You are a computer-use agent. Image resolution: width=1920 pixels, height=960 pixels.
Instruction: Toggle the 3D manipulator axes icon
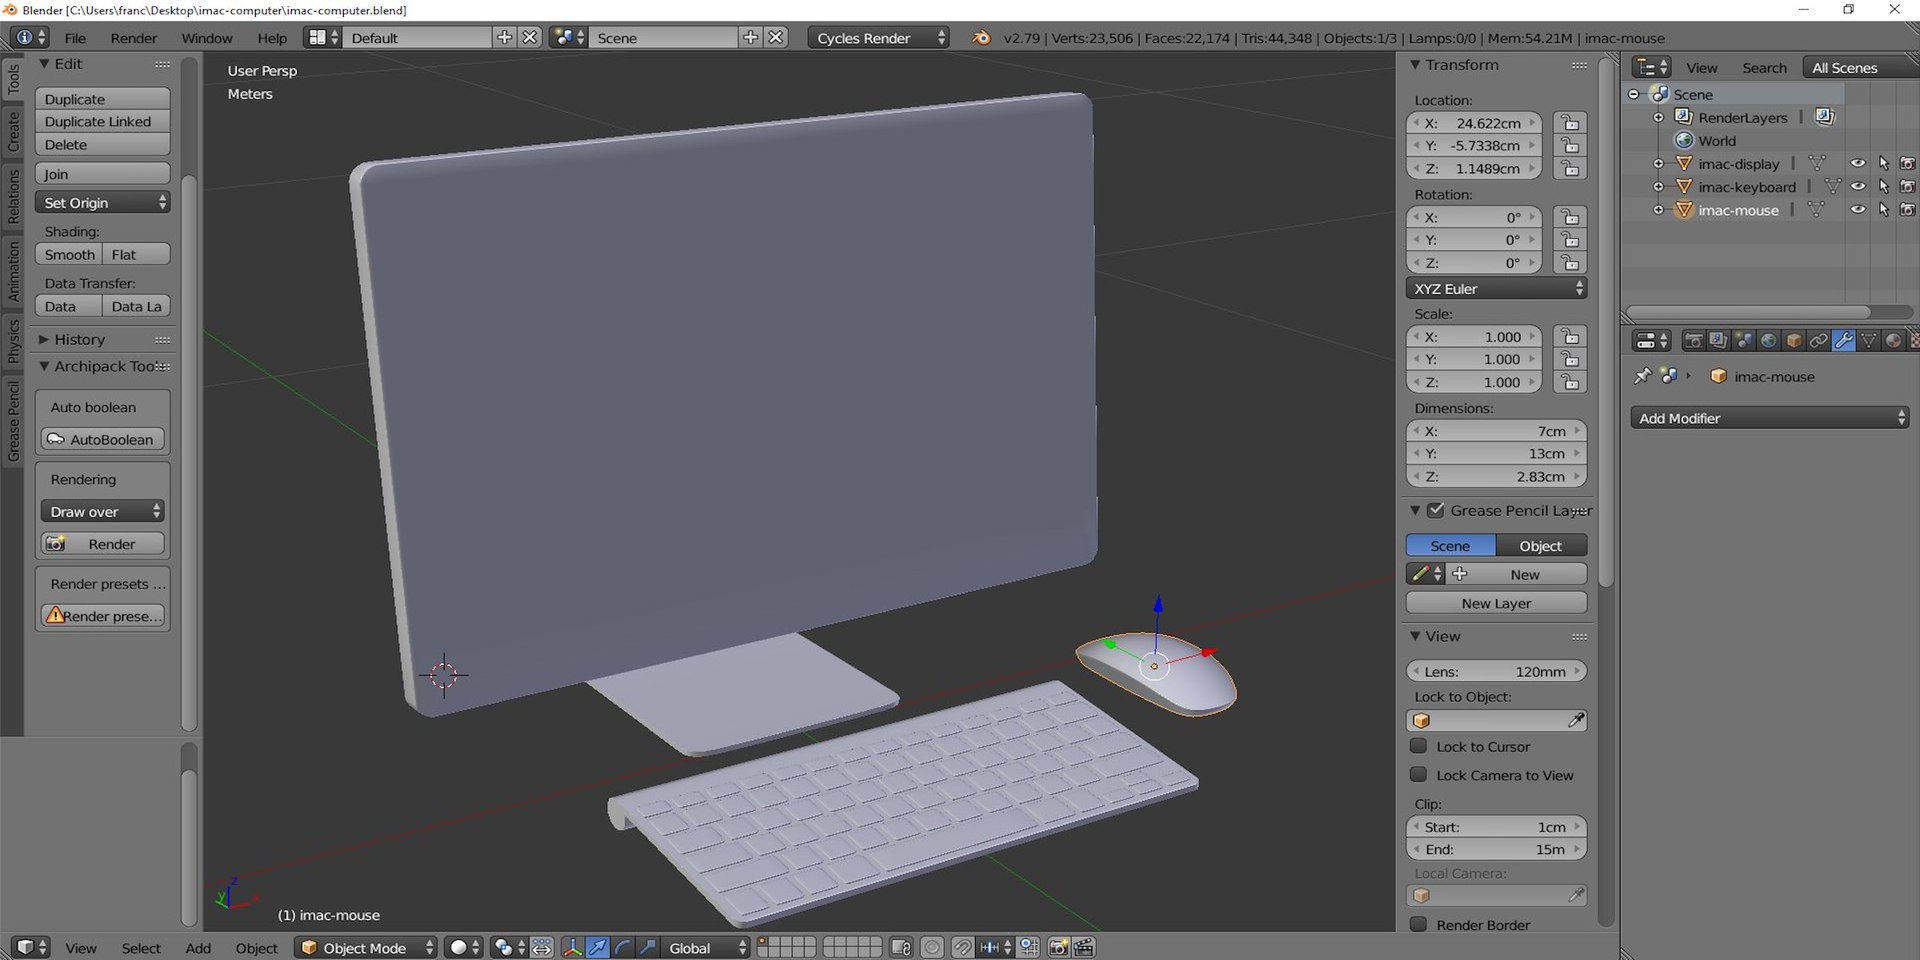click(572, 947)
